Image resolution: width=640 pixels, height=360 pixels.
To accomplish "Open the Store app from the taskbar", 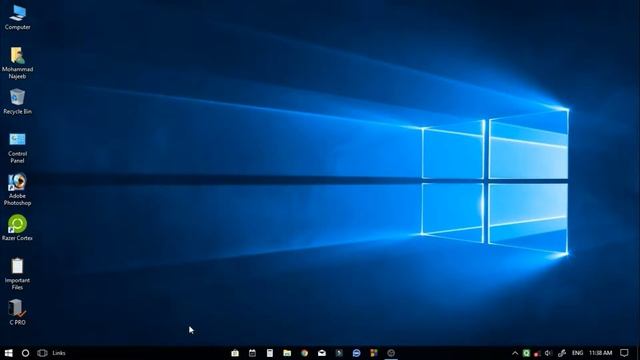I will click(x=235, y=353).
